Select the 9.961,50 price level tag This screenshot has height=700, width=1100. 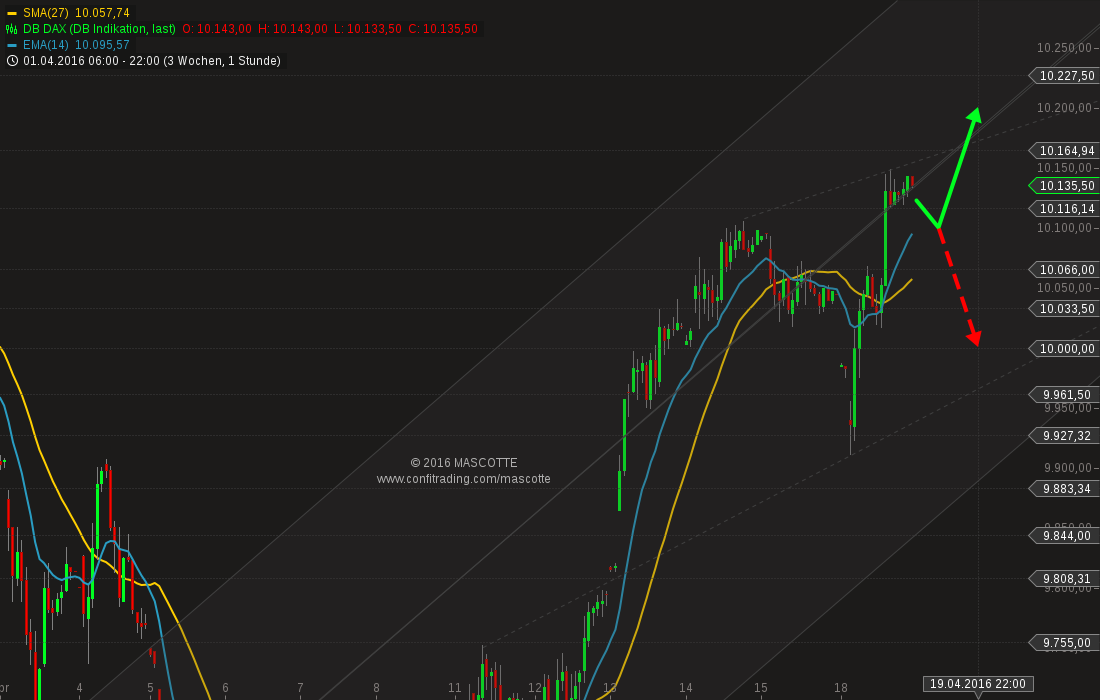(1064, 395)
